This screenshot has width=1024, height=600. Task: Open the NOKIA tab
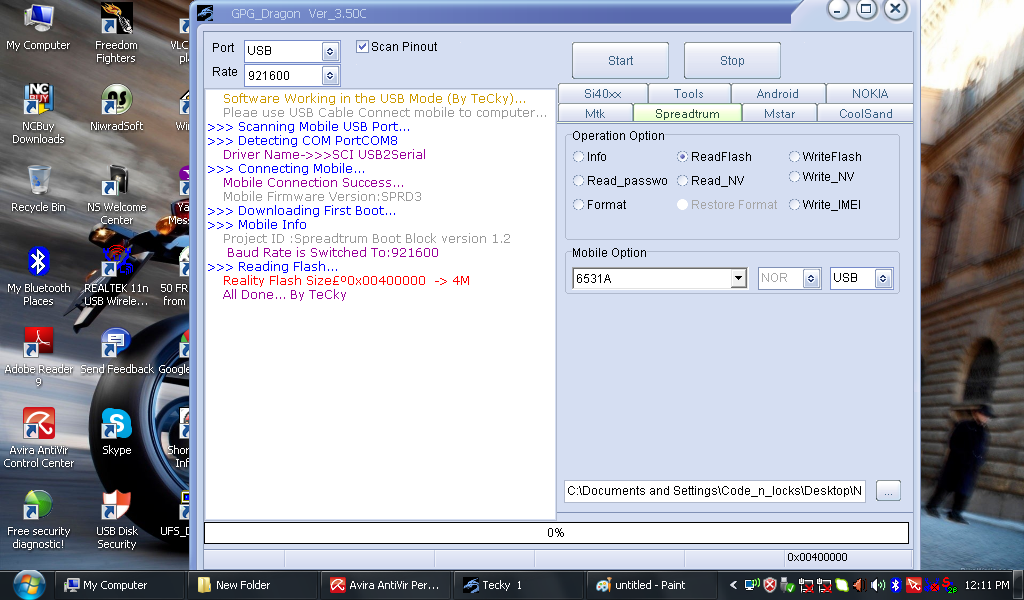[870, 93]
